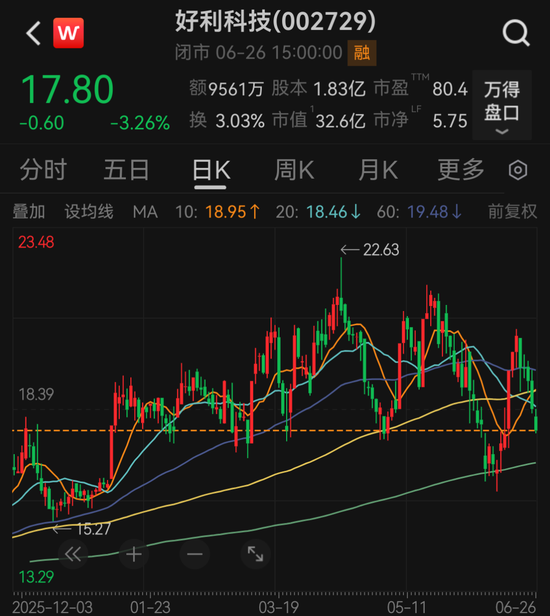This screenshot has width=550, height=616.
Task: Tap the 05-11 date axis label
Action: 407,607
